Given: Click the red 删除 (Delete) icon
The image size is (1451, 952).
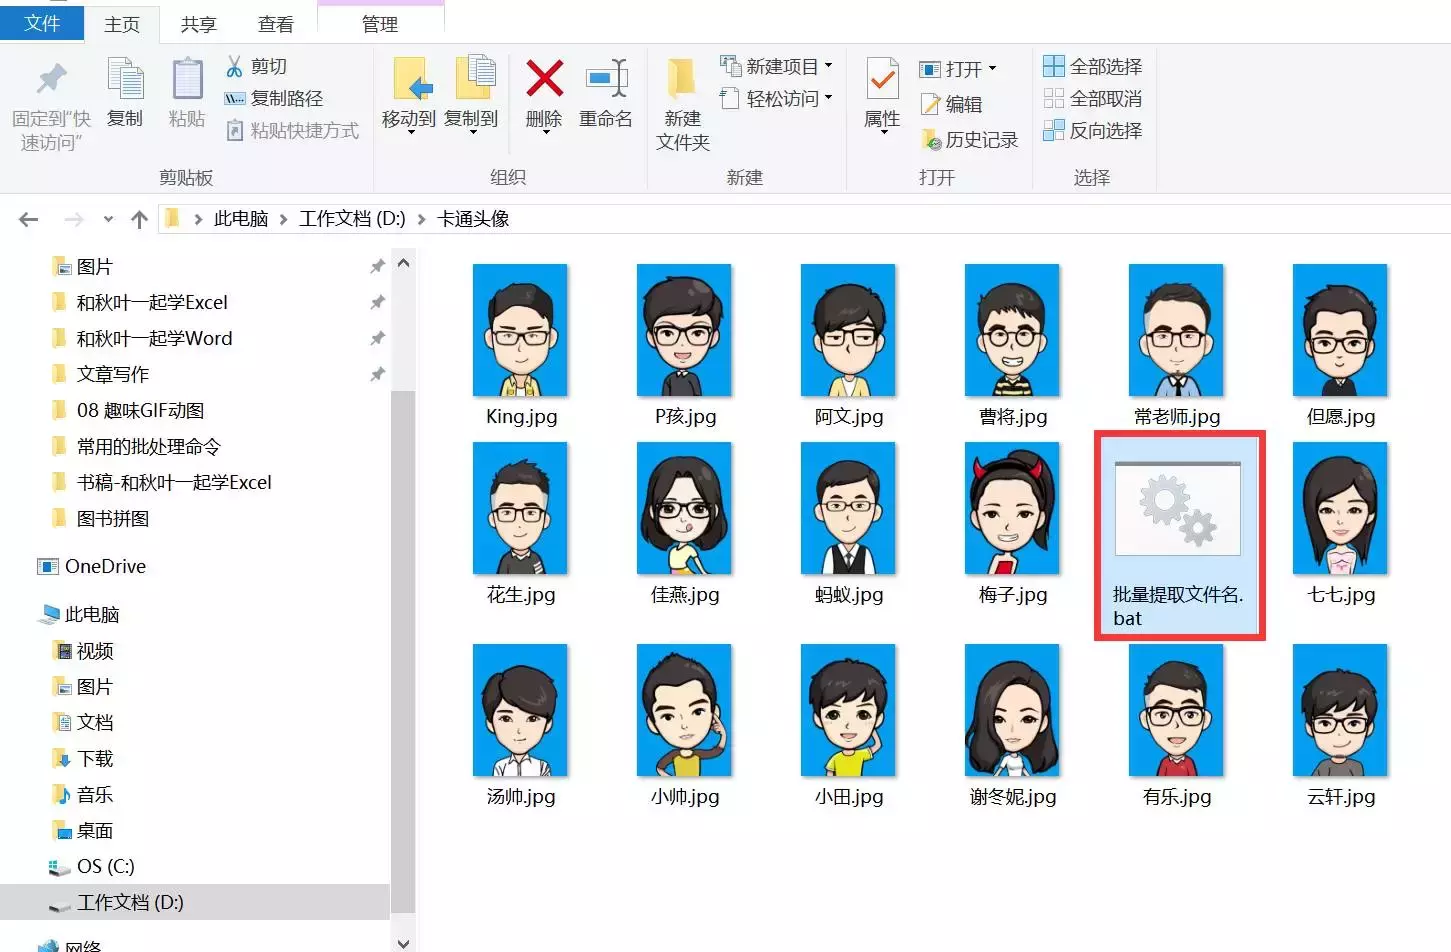Looking at the screenshot, I should click(544, 79).
